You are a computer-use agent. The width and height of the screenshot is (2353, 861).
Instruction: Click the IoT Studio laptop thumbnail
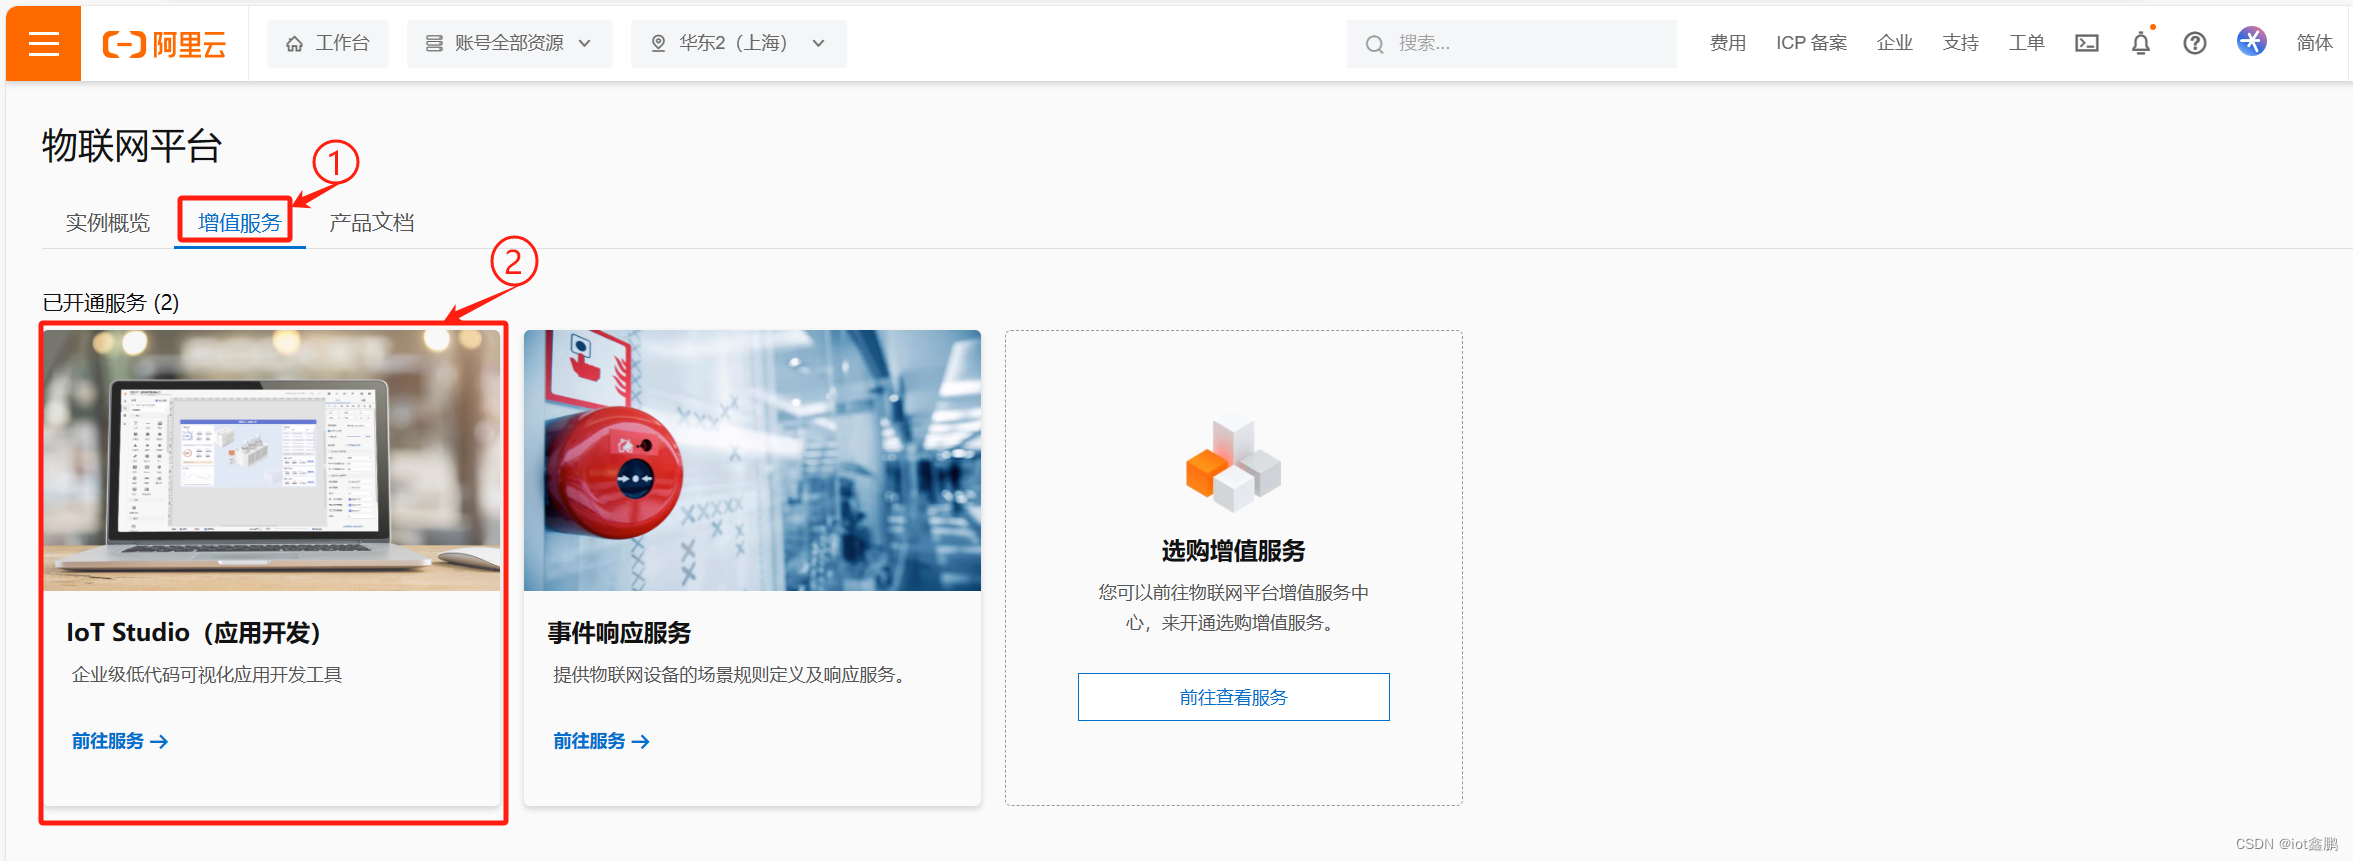272,460
